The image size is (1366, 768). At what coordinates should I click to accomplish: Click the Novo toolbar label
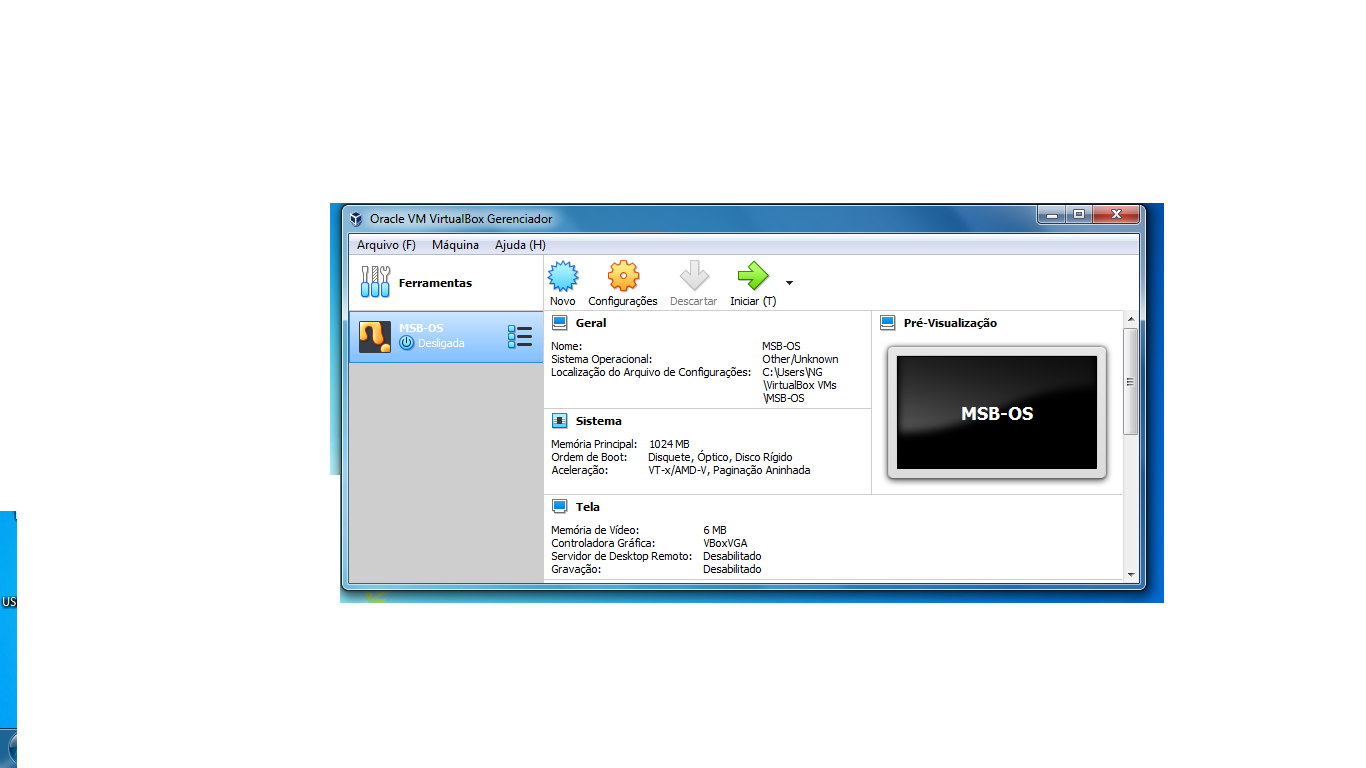(563, 301)
